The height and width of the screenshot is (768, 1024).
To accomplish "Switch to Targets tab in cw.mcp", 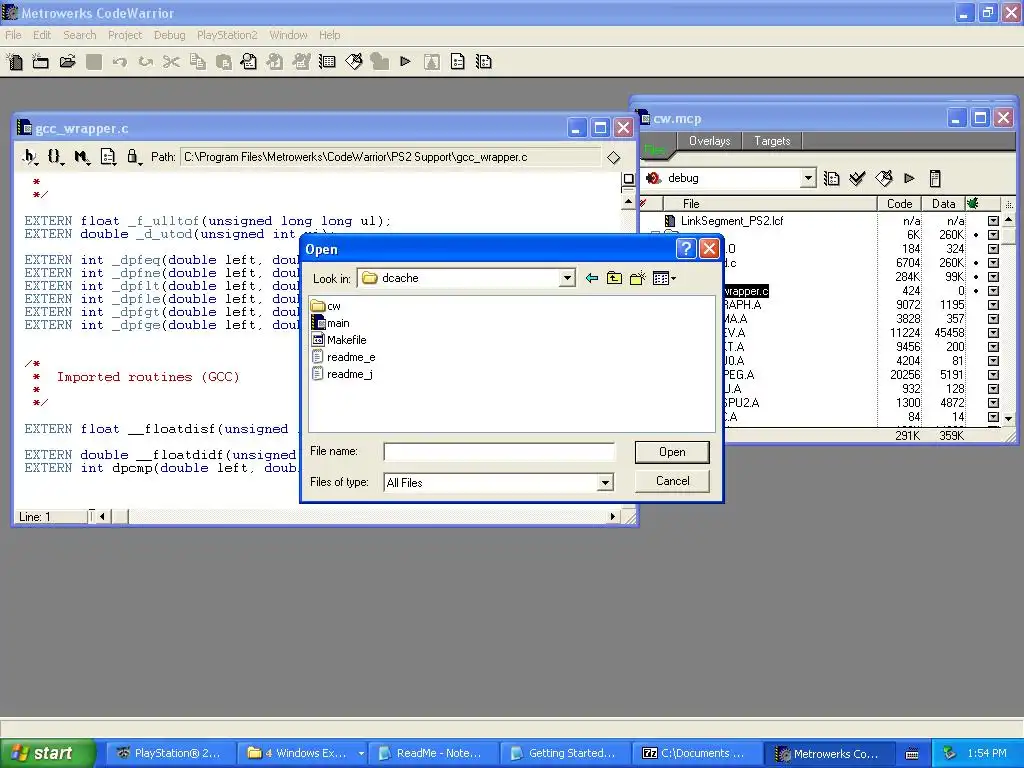I will pyautogui.click(x=772, y=141).
